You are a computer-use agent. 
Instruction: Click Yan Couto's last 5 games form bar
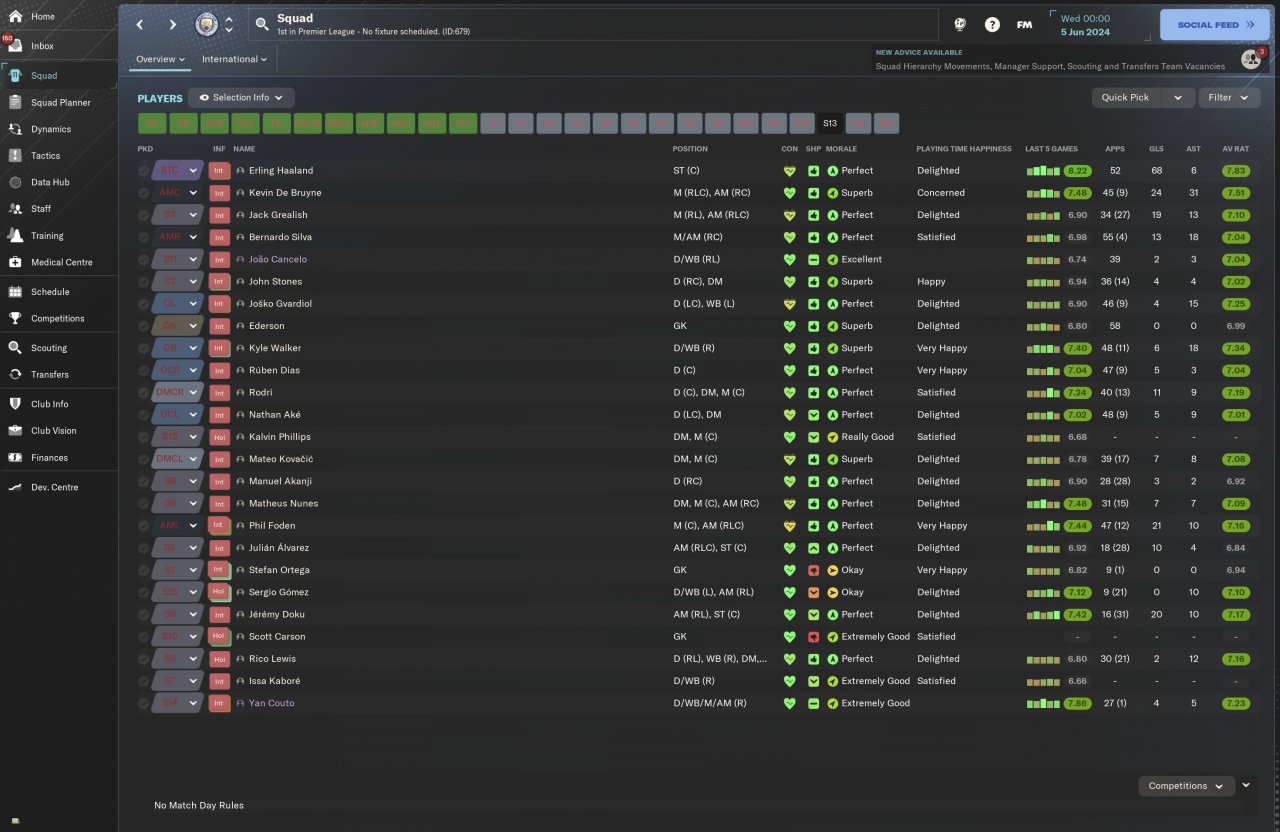click(x=1043, y=703)
